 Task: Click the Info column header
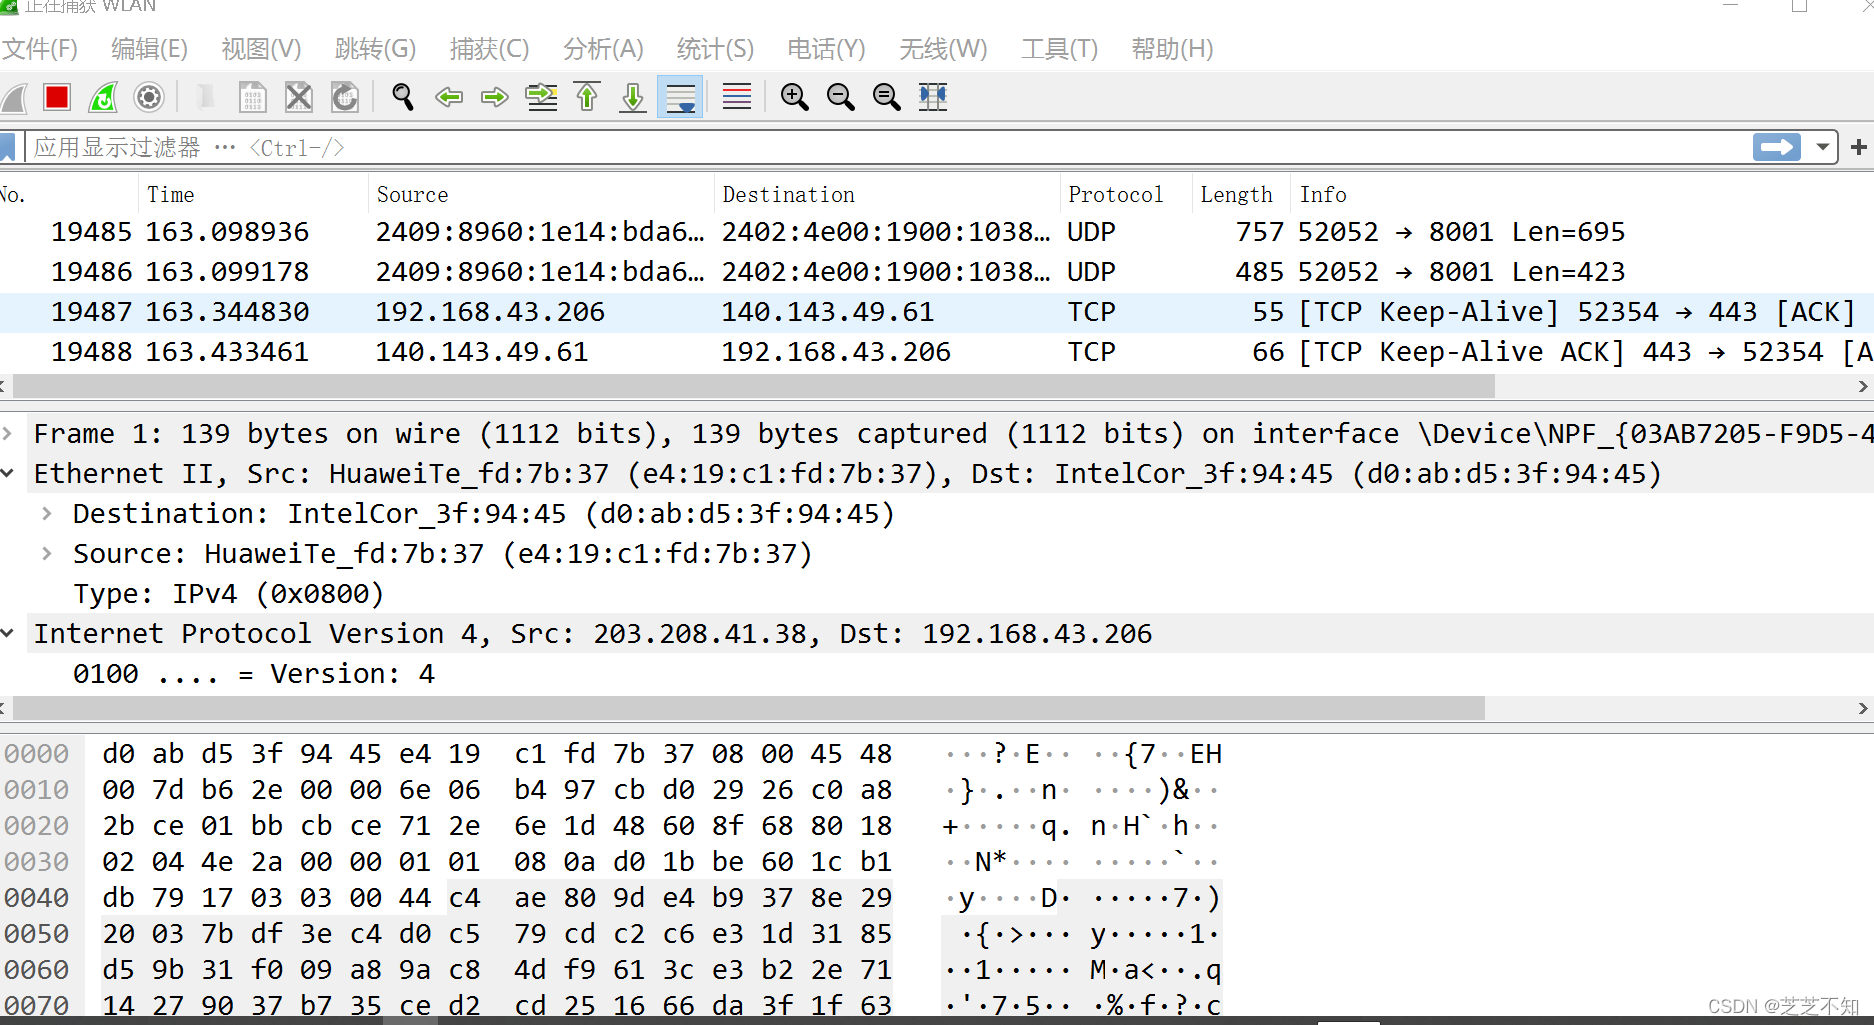coord(1582,194)
